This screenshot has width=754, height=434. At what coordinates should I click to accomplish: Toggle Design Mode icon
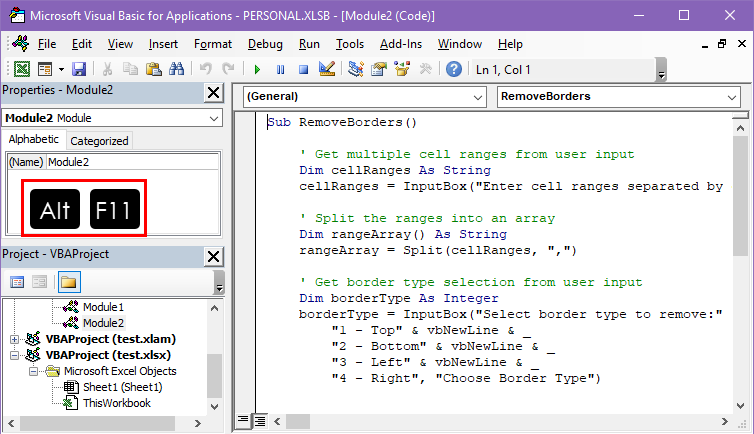click(x=327, y=69)
